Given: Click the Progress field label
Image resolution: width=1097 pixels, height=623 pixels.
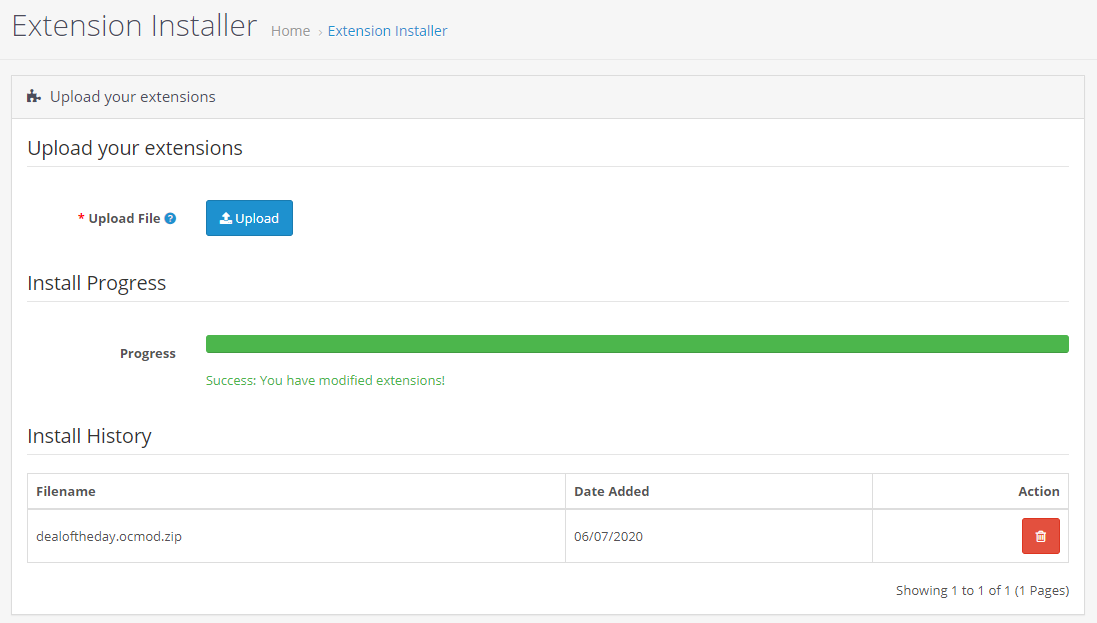Looking at the screenshot, I should (x=148, y=354).
